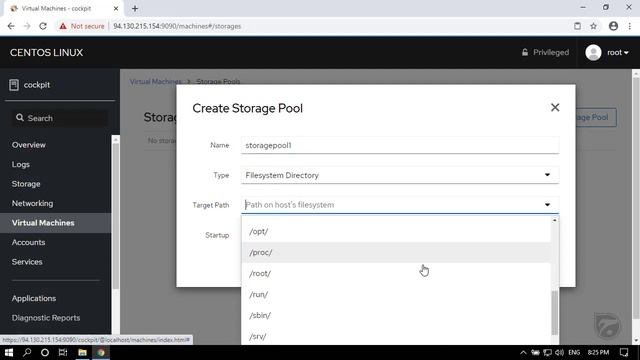Click the network icon in system tray
The height and width of the screenshot is (360, 640).
(x=547, y=352)
